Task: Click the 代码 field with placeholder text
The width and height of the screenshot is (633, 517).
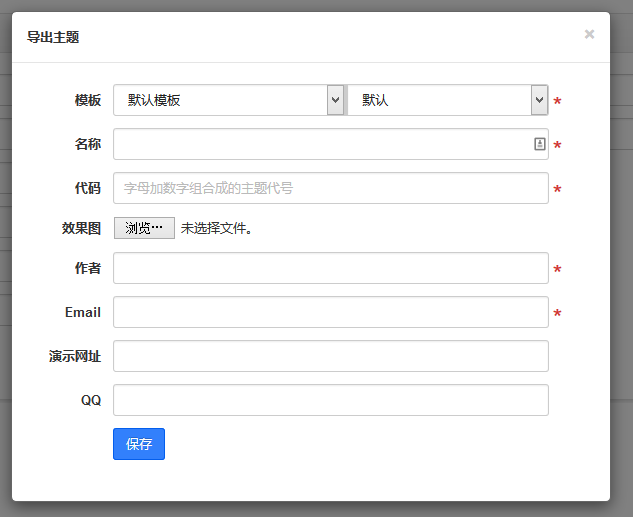Action: tap(330, 188)
